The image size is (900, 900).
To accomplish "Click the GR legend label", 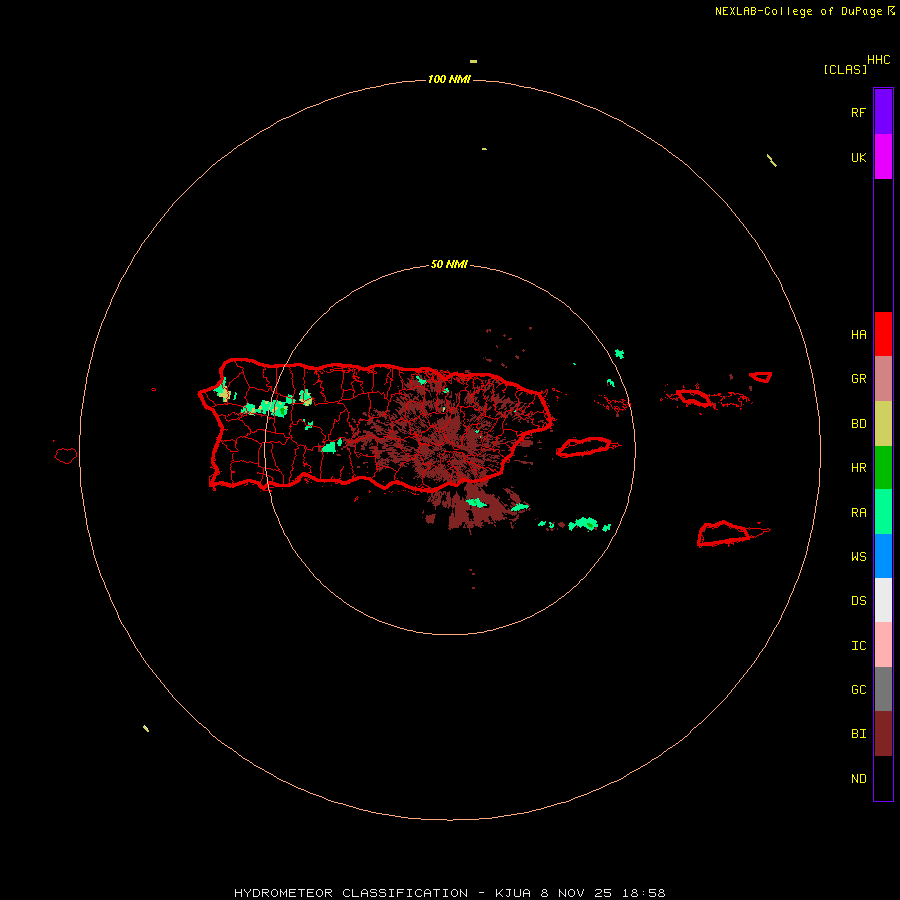I will click(x=858, y=379).
